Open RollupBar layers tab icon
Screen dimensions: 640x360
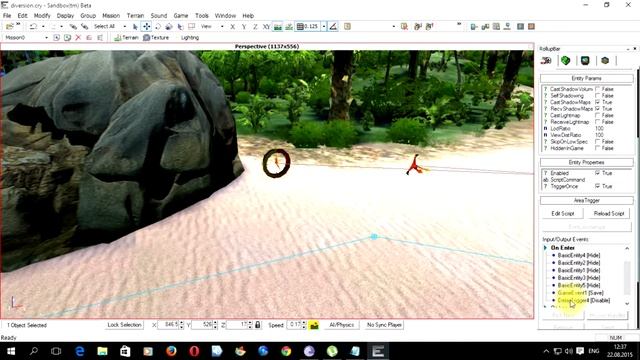[605, 61]
